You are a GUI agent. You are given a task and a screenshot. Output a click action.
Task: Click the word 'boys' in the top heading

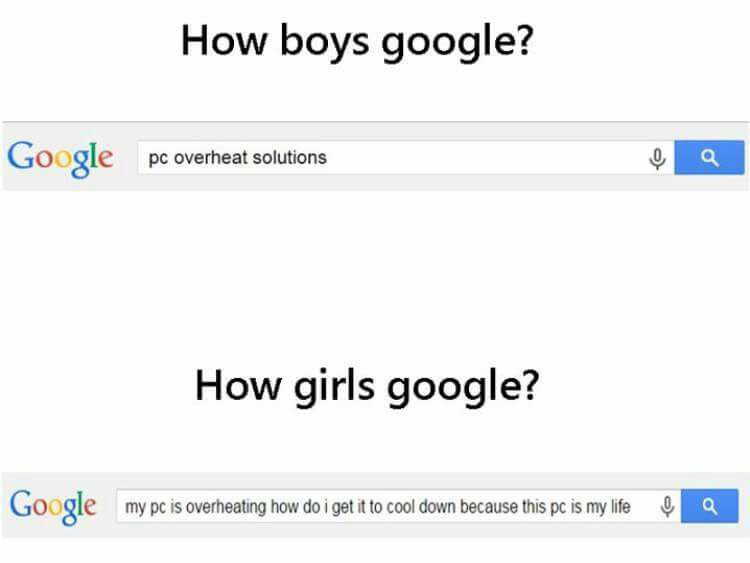coord(324,41)
